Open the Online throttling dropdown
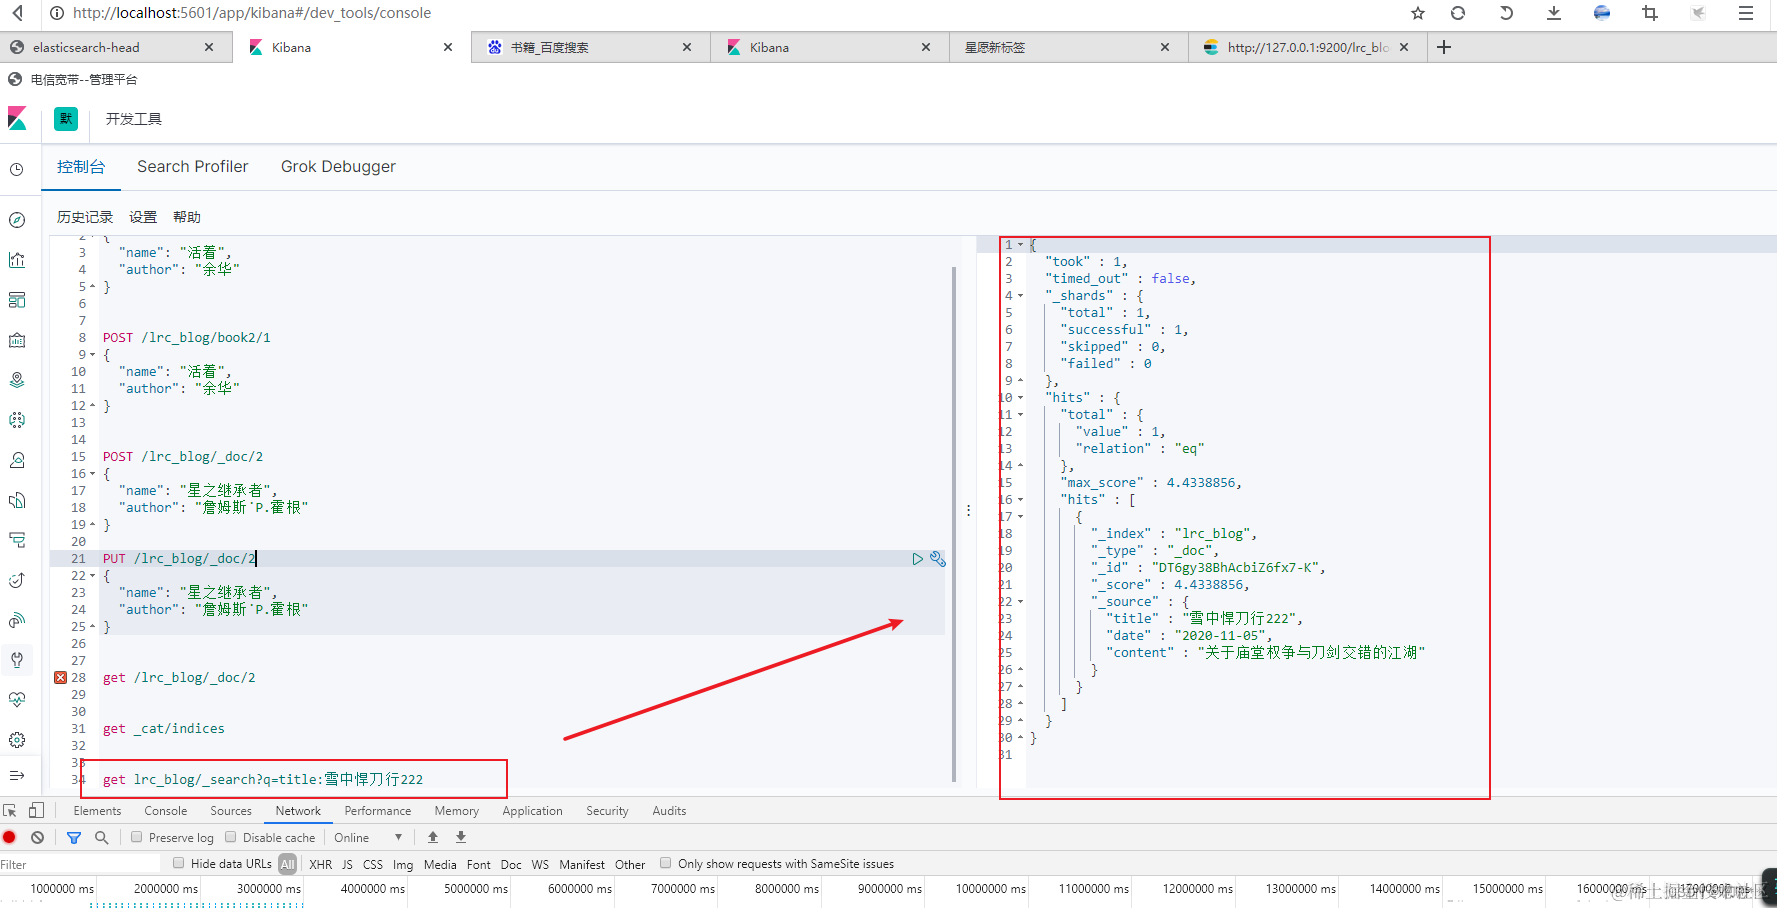Viewport: 1777px width, 908px height. (x=369, y=838)
